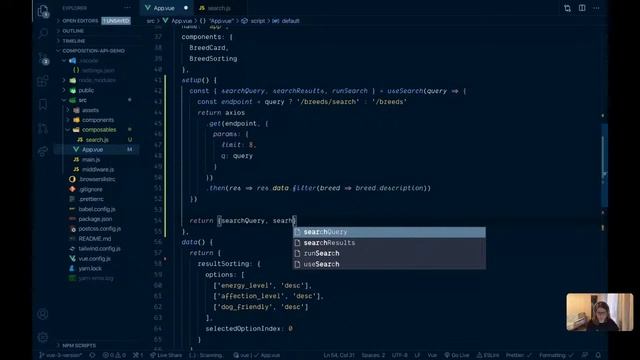Screen dimensions: 640x360
Task: Switch to the App.vue editor tab
Action: [164, 8]
